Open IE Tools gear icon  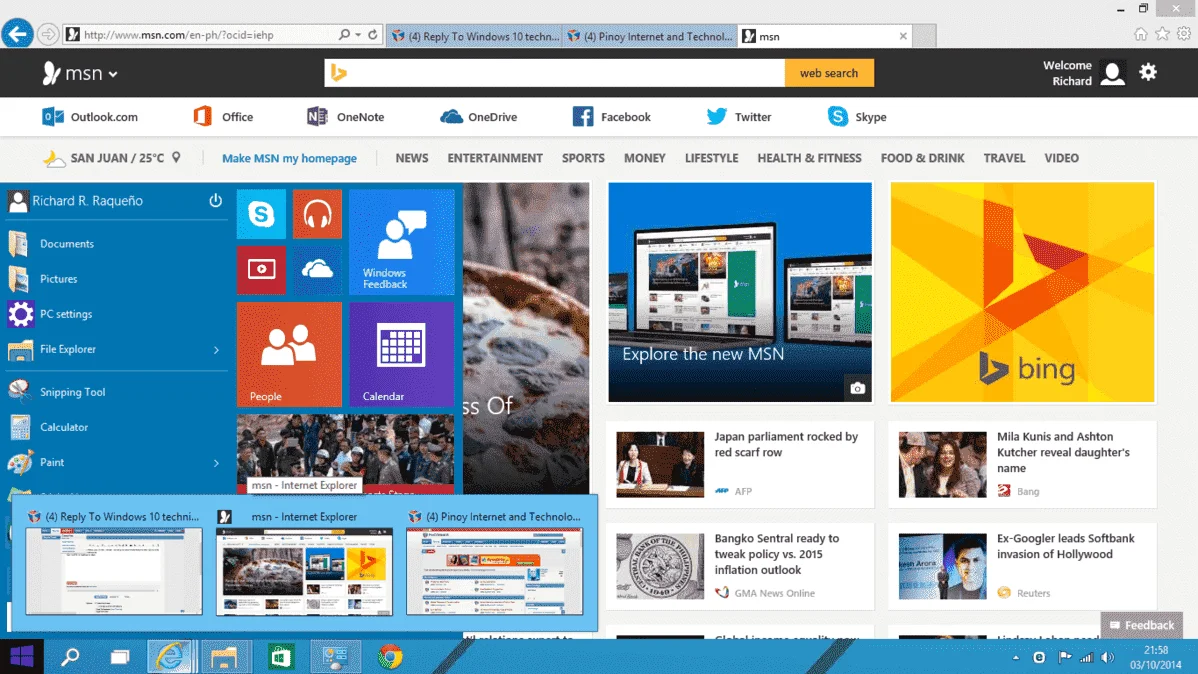point(1183,34)
